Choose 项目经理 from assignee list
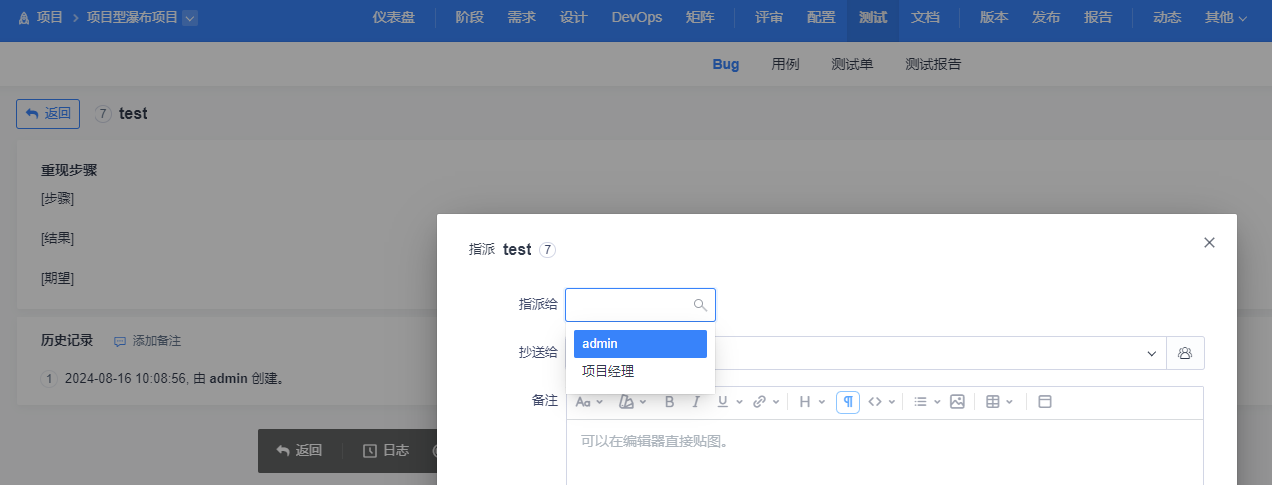Screen dimensions: 1272x485 click(640, 371)
